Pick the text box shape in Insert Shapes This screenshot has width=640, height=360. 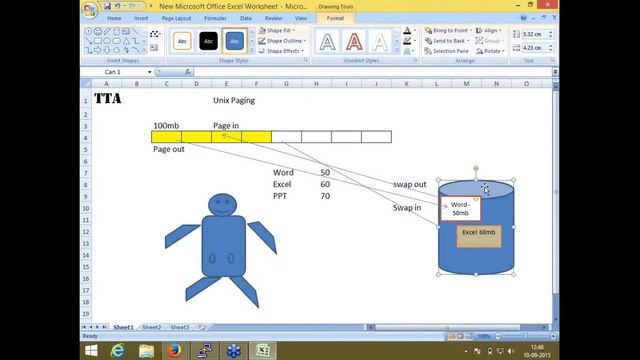click(x=126, y=31)
